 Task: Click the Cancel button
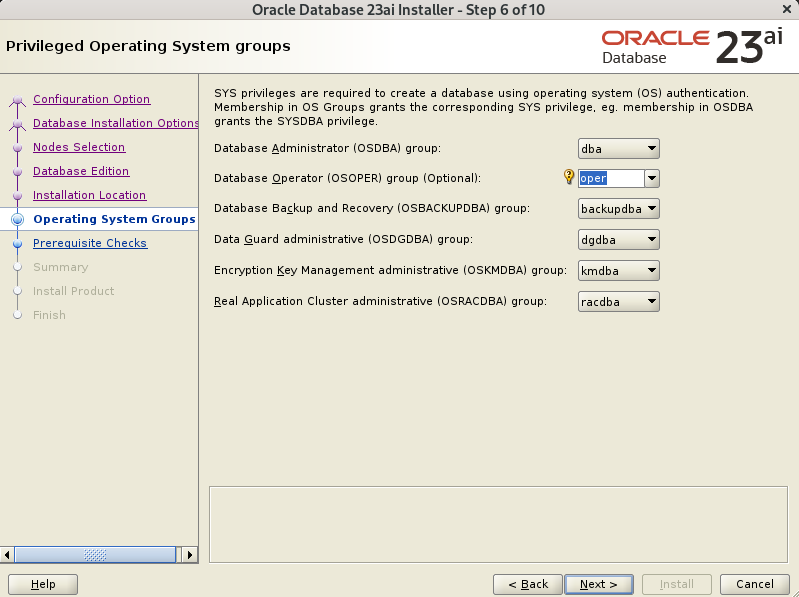[755, 584]
